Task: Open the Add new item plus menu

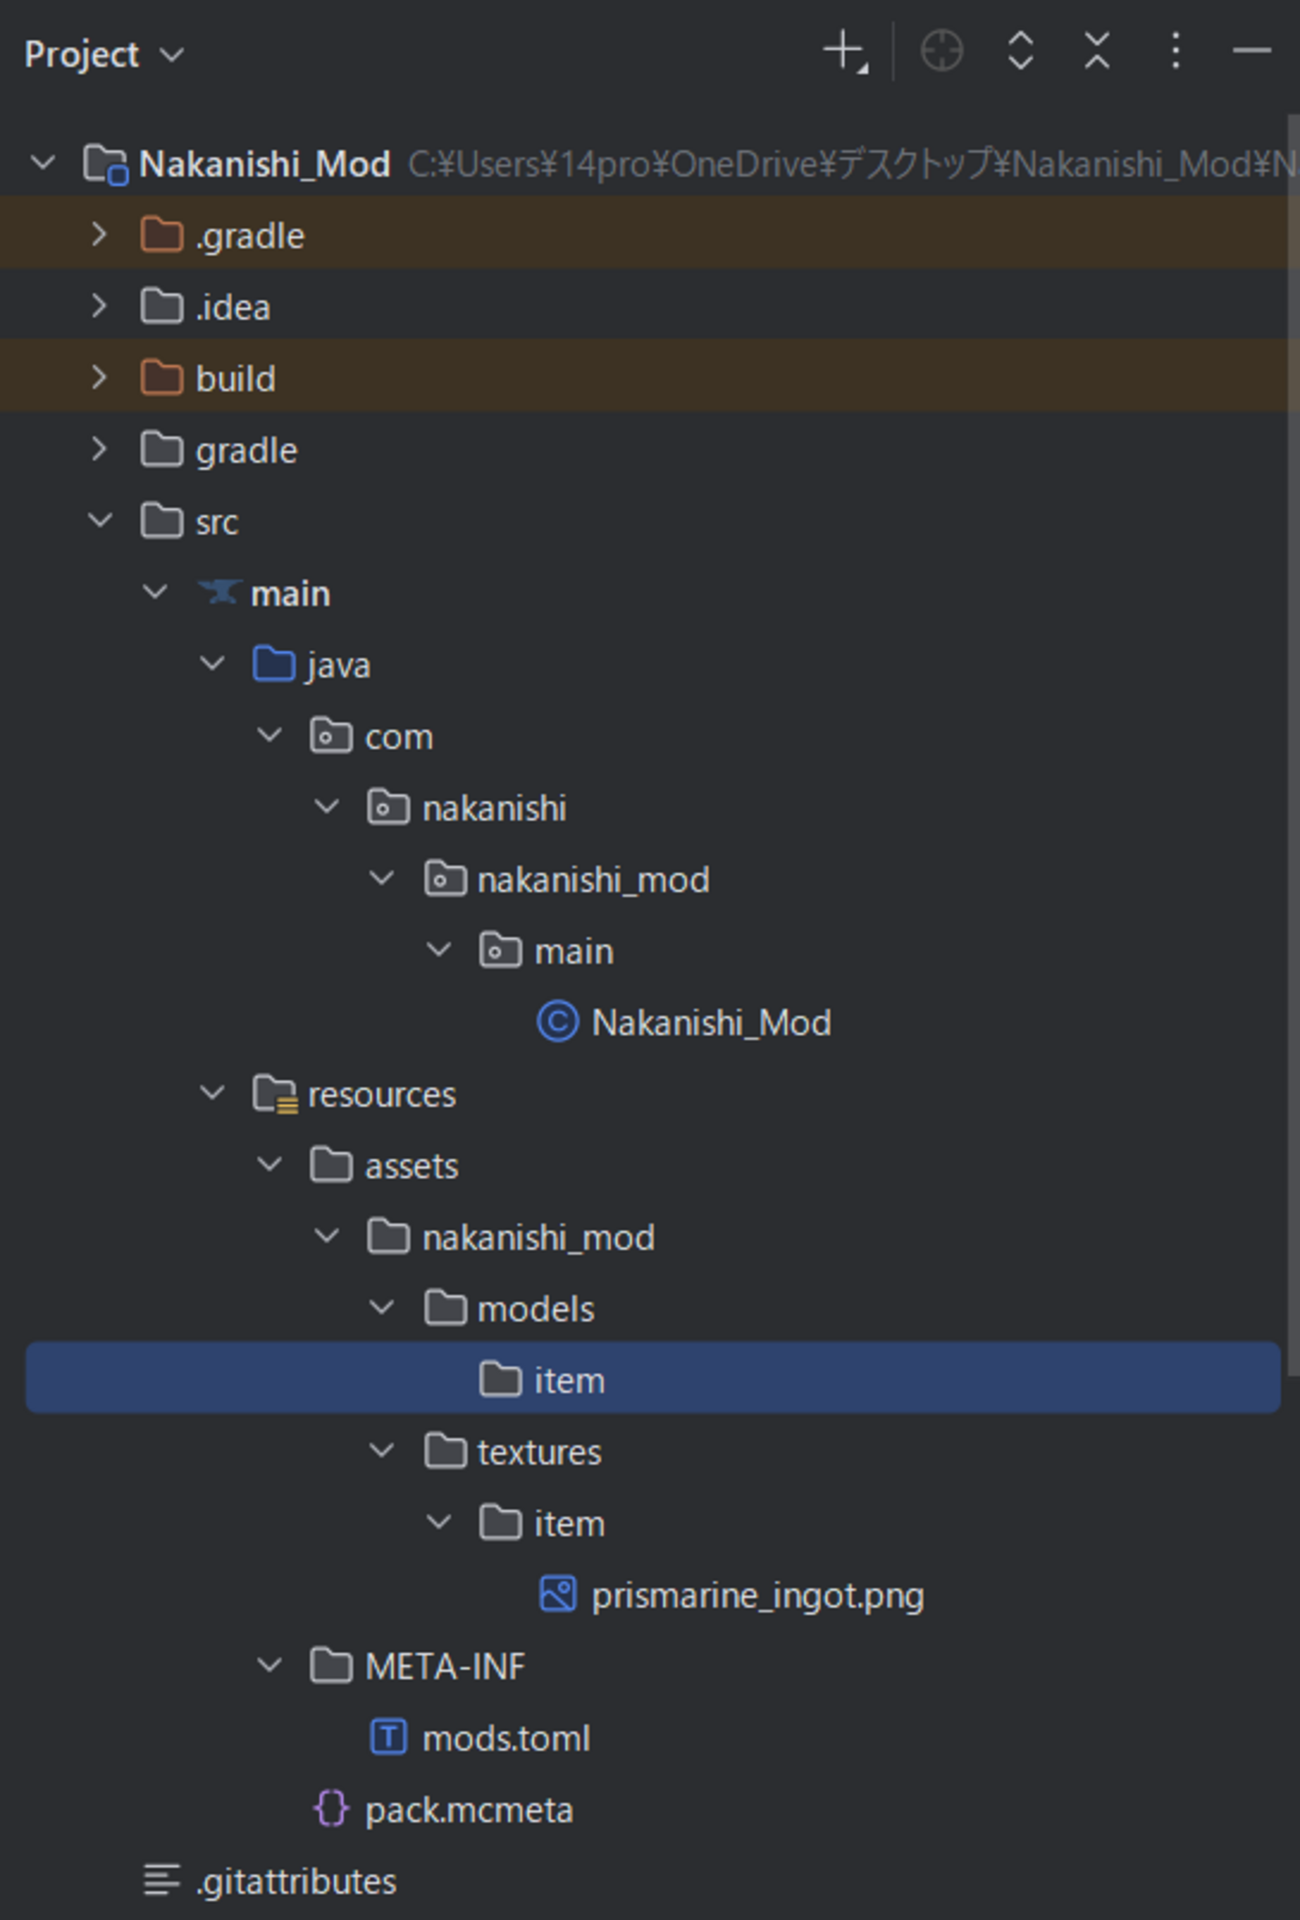Action: coord(843,50)
